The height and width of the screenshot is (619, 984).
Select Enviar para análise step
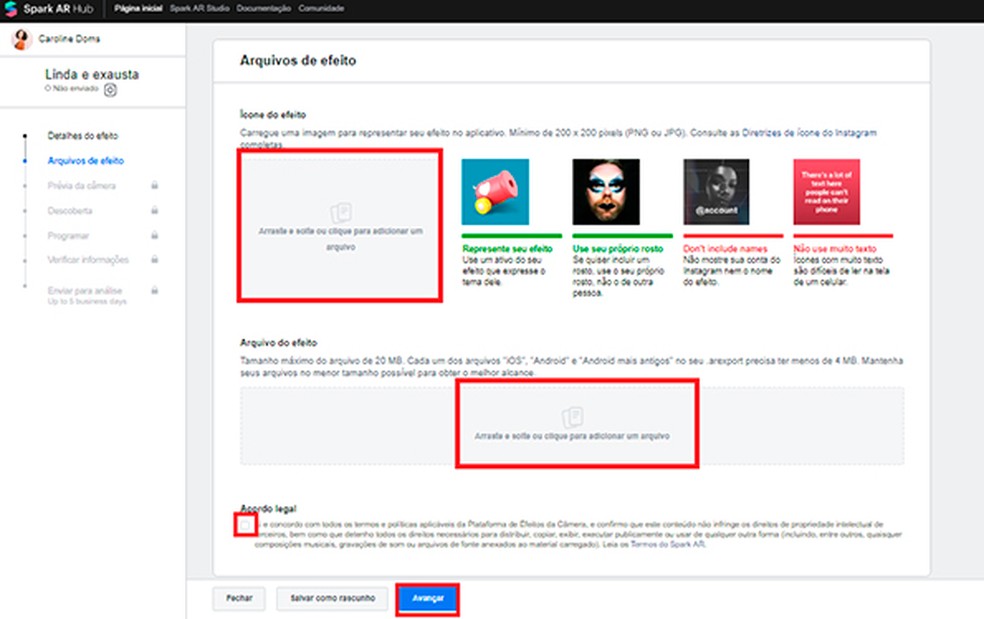tap(85, 291)
